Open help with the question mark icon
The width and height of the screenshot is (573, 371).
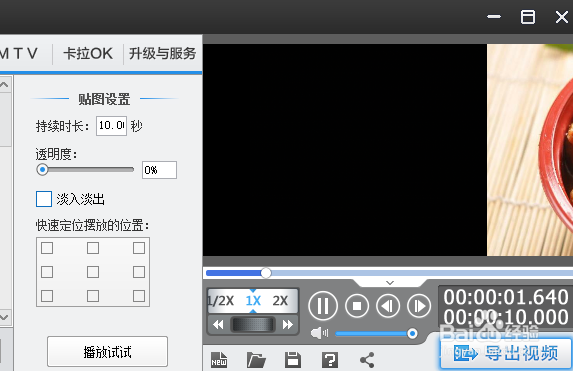(330, 360)
